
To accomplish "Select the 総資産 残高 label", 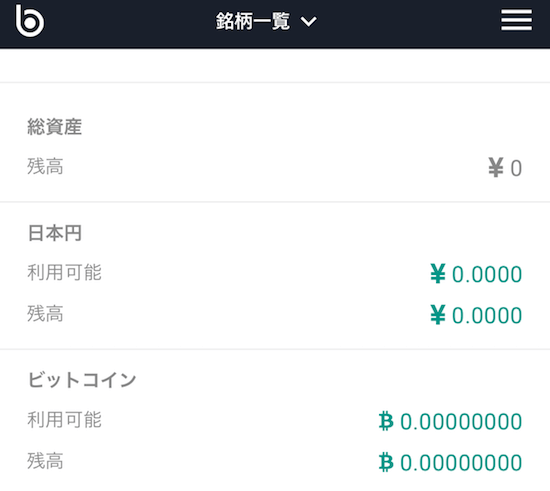I will 45,166.
